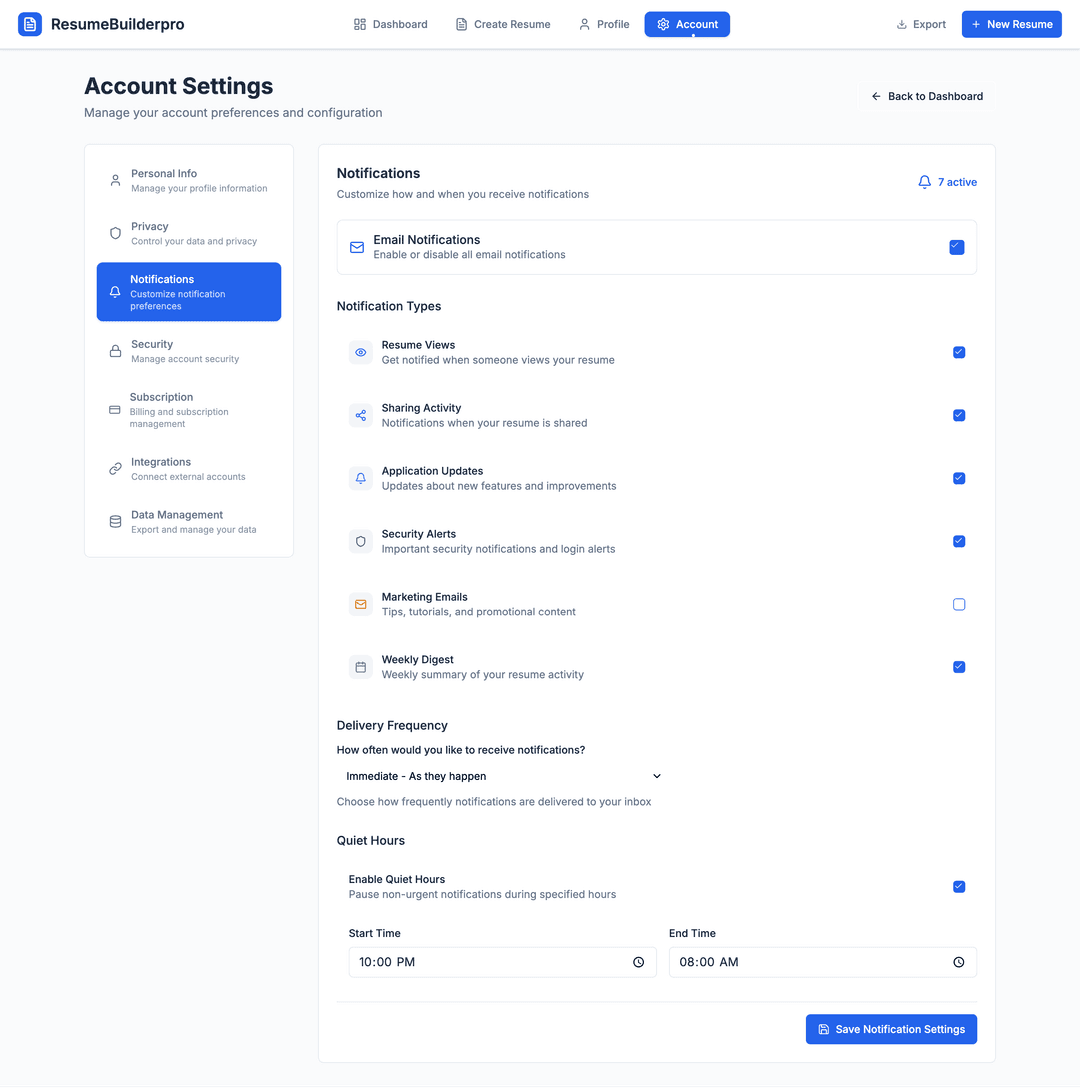Click the Marketing Emails envelope icon
Screen dimensions: 1080x1088
click(360, 604)
